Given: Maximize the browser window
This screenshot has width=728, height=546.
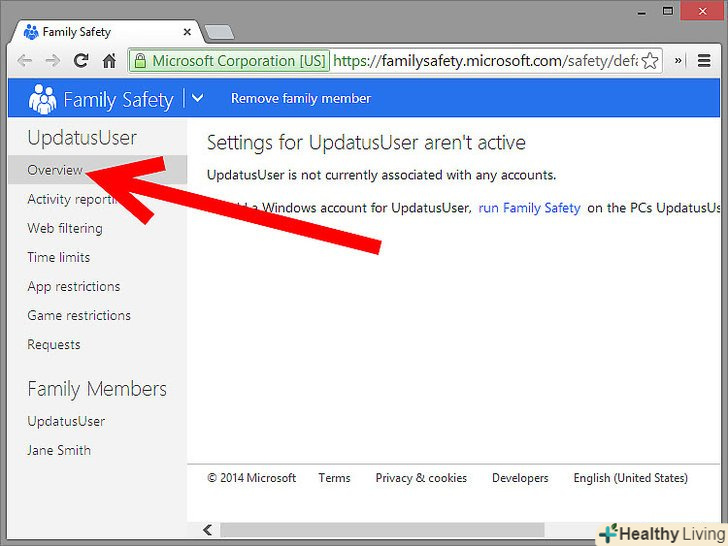Looking at the screenshot, I should (668, 11).
